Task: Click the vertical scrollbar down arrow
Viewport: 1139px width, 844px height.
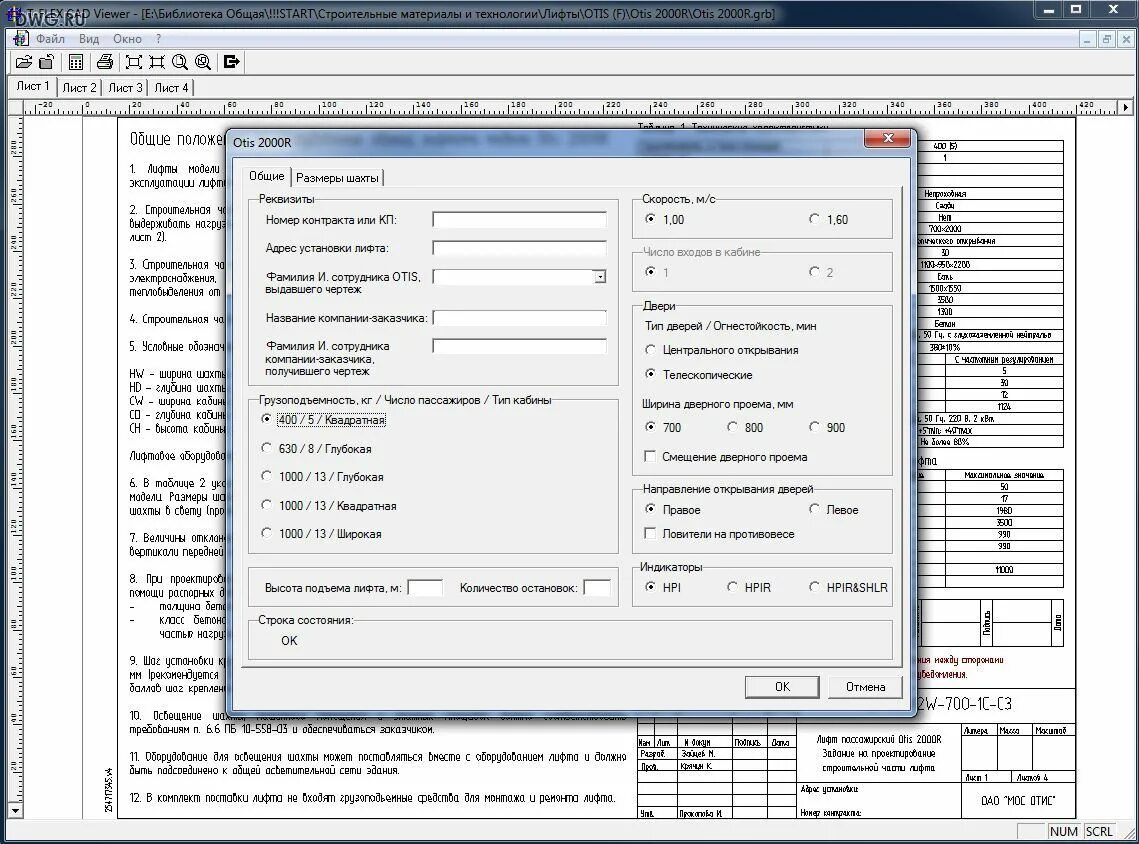Action: [x=15, y=809]
